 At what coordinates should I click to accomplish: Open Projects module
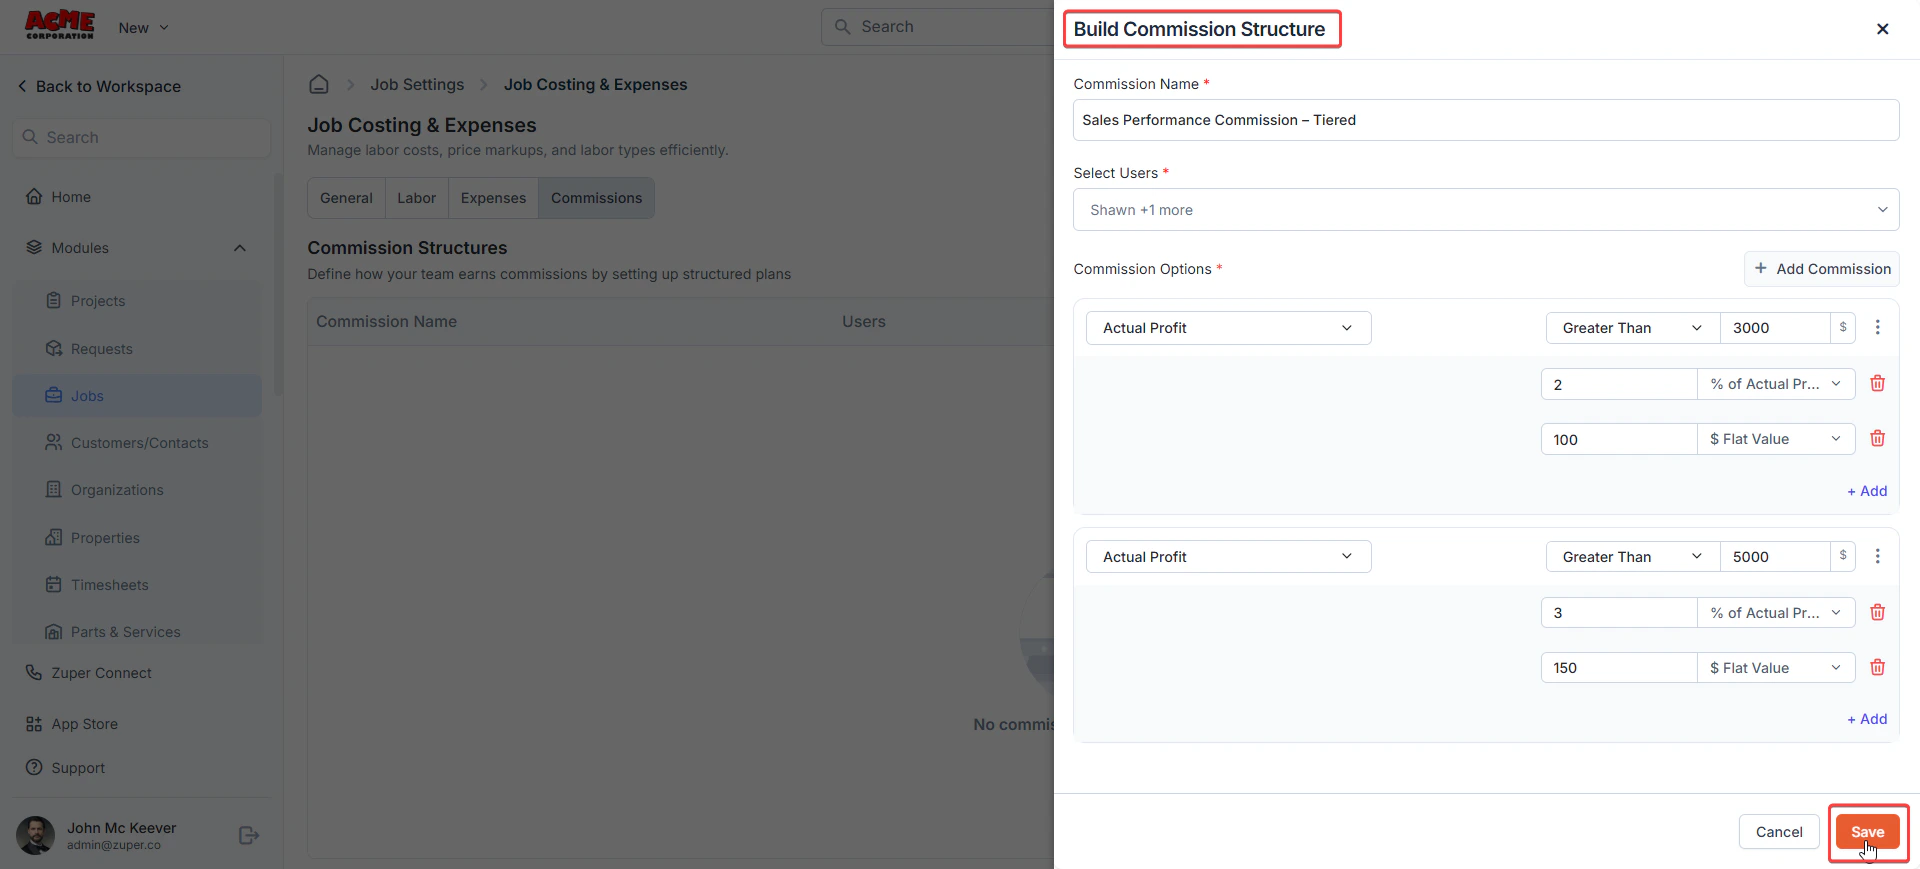pos(137,301)
